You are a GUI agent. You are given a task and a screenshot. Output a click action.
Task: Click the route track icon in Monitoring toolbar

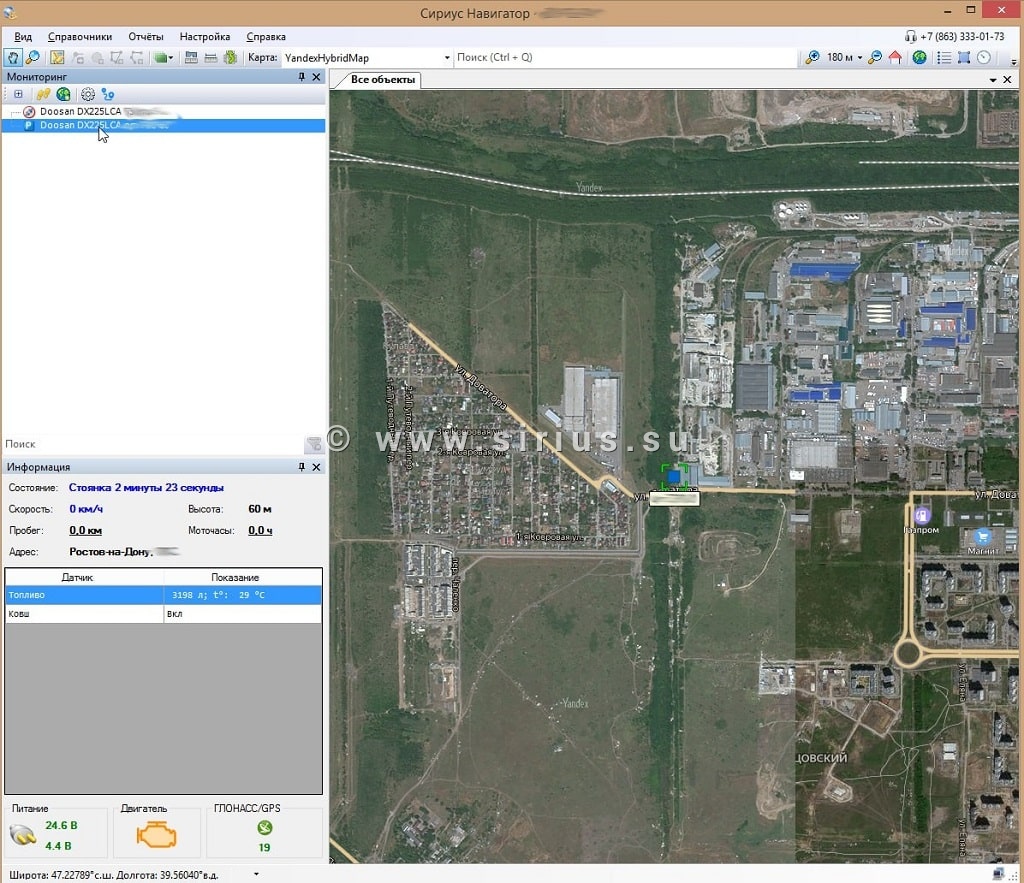pyautogui.click(x=108, y=94)
